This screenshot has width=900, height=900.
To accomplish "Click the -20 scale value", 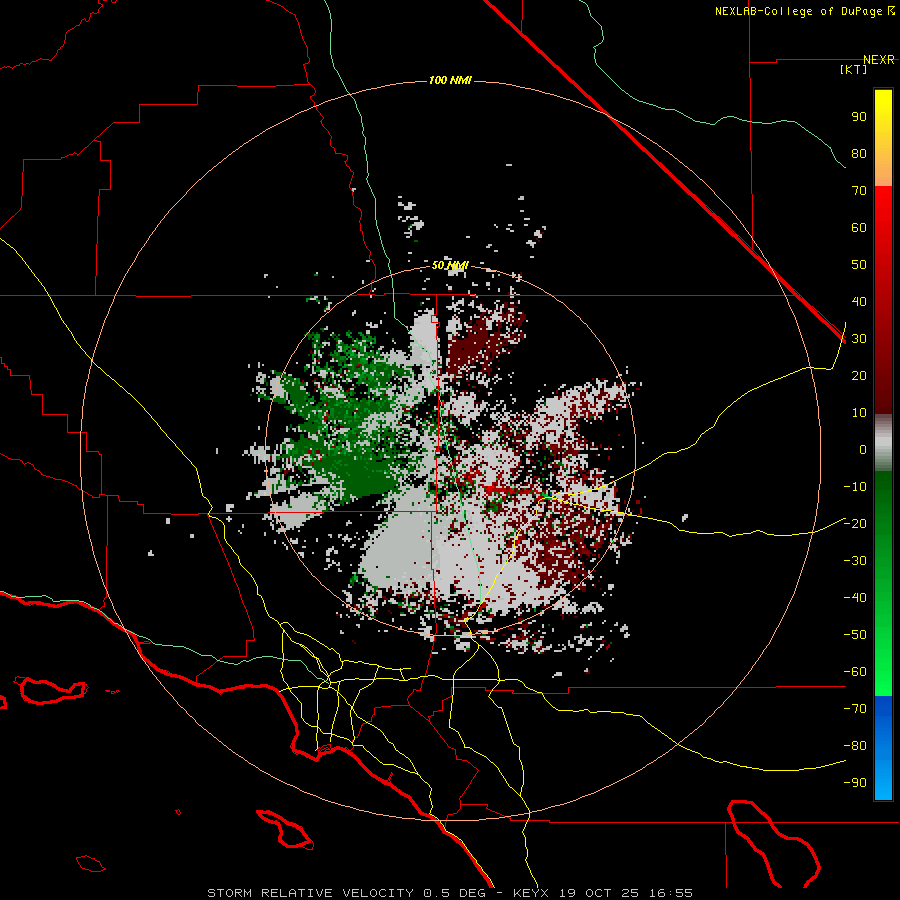I will (x=855, y=524).
